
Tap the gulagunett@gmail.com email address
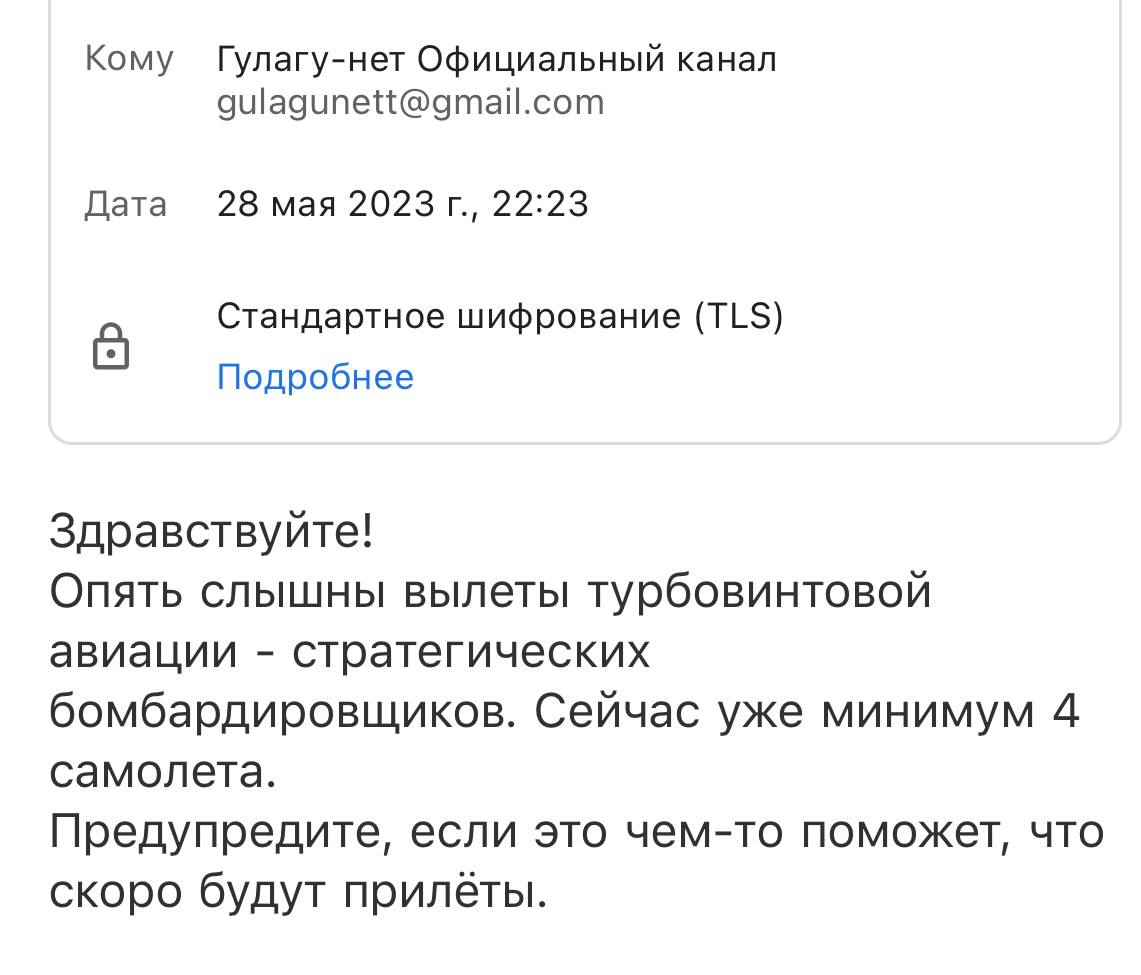[x=410, y=102]
